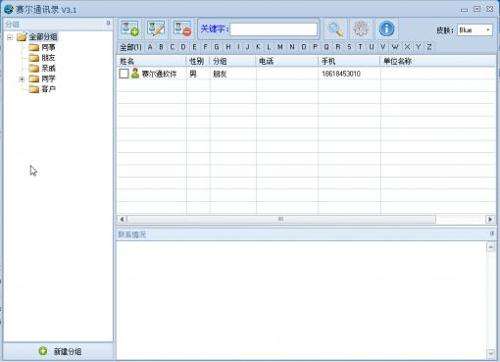Click the app logo in the title bar
The image size is (500, 362).
(x=8, y=9)
